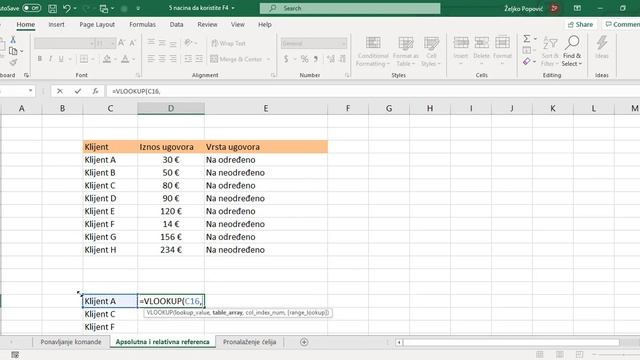Click the horizontal scrollbar left arrow
Image resolution: width=640 pixels, height=360 pixels.
coord(399,342)
